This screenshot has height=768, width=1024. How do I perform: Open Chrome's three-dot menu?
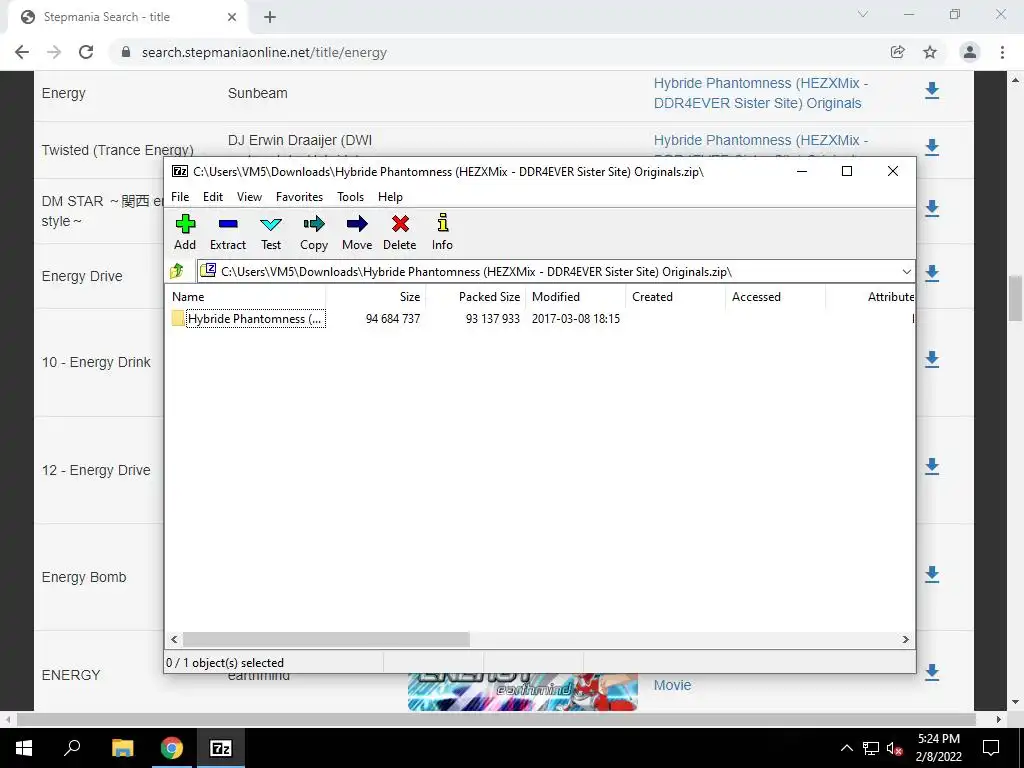[1002, 52]
